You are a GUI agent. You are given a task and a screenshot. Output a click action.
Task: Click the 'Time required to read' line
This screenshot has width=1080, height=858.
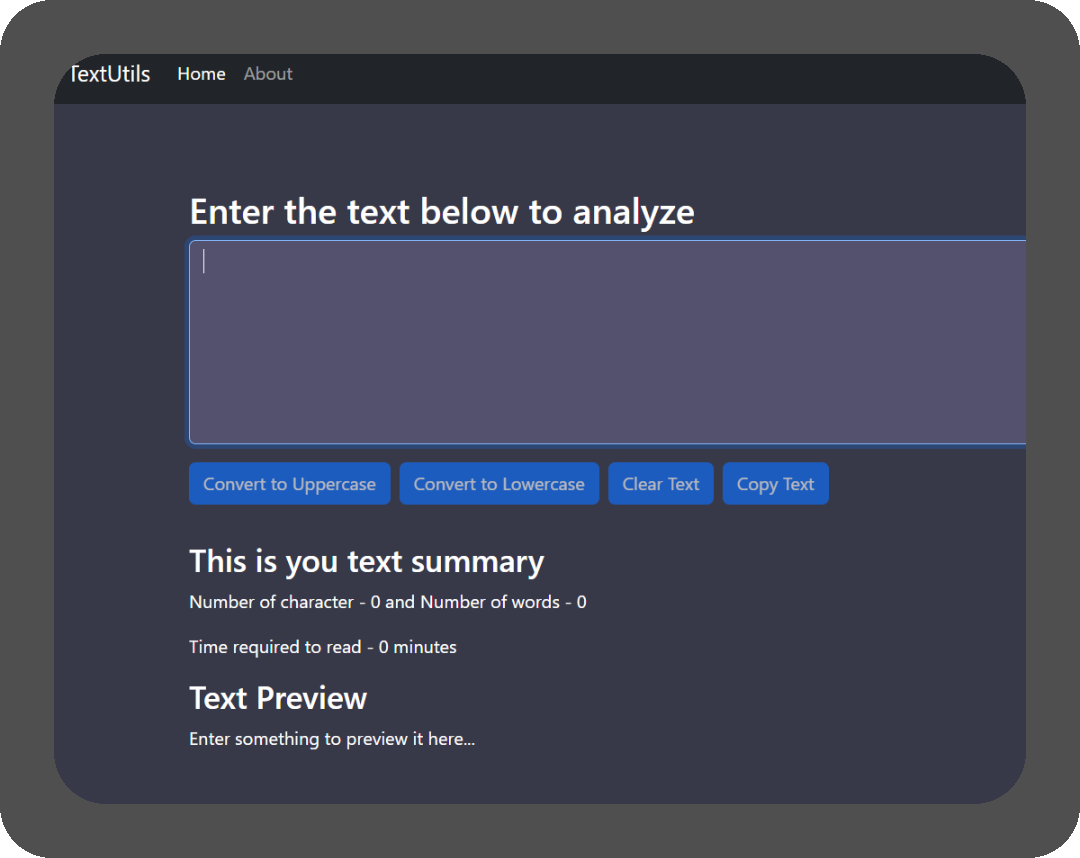pyautogui.click(x=322, y=647)
